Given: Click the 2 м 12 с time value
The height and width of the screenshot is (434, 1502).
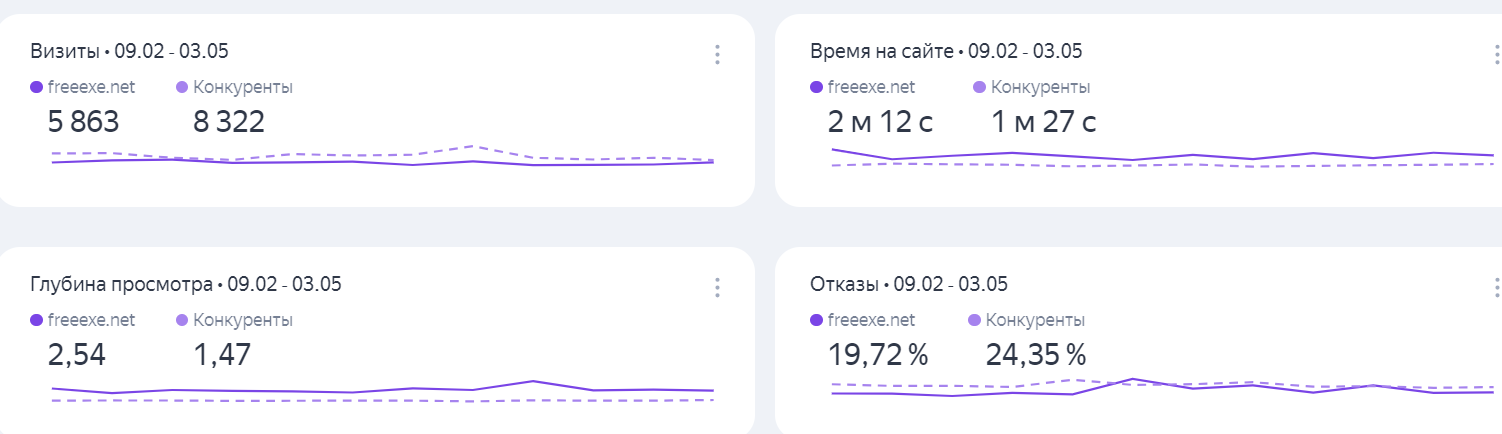Looking at the screenshot, I should point(880,122).
